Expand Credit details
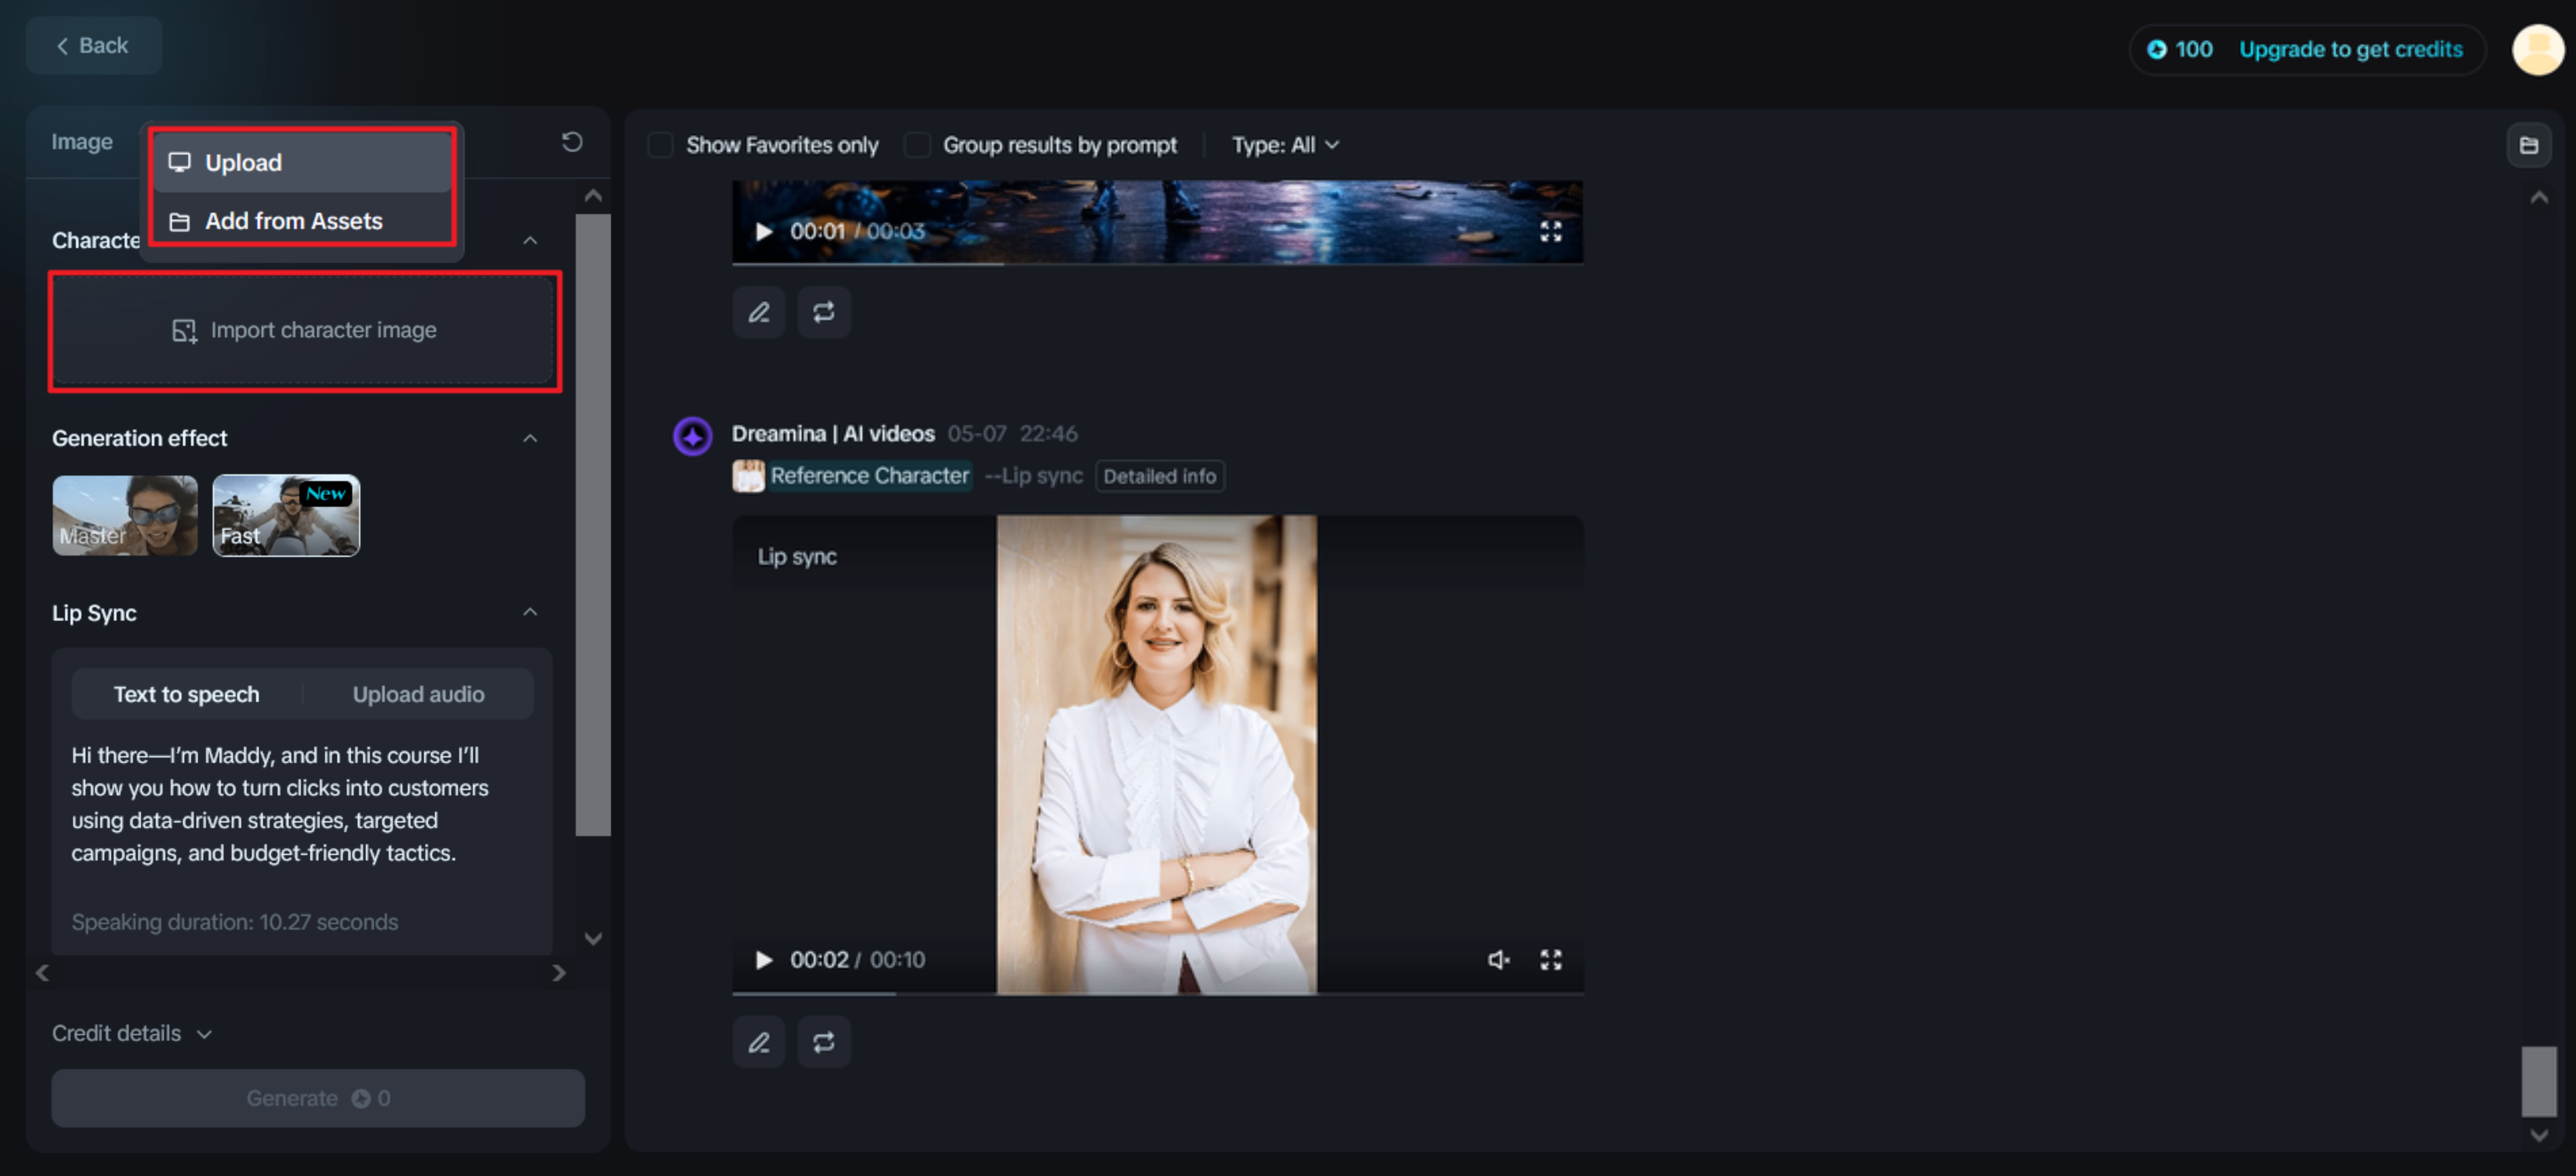2576x1176 pixels. click(x=131, y=1033)
